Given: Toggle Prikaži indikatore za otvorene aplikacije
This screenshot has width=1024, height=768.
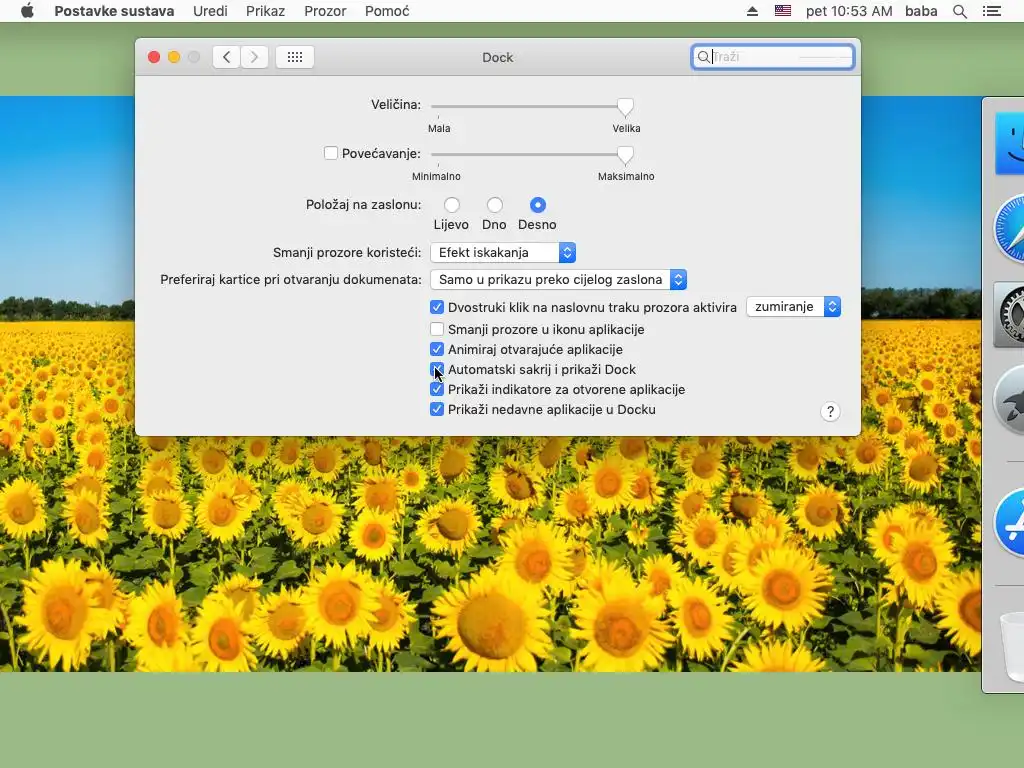Looking at the screenshot, I should tap(437, 389).
